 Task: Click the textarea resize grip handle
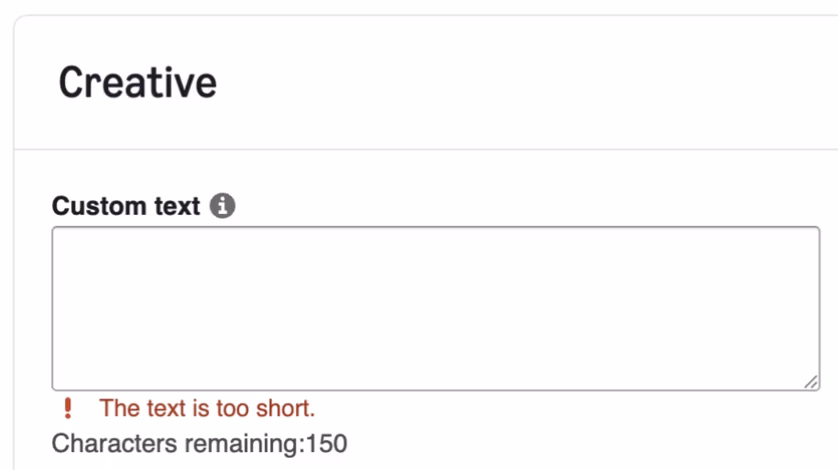coord(810,381)
